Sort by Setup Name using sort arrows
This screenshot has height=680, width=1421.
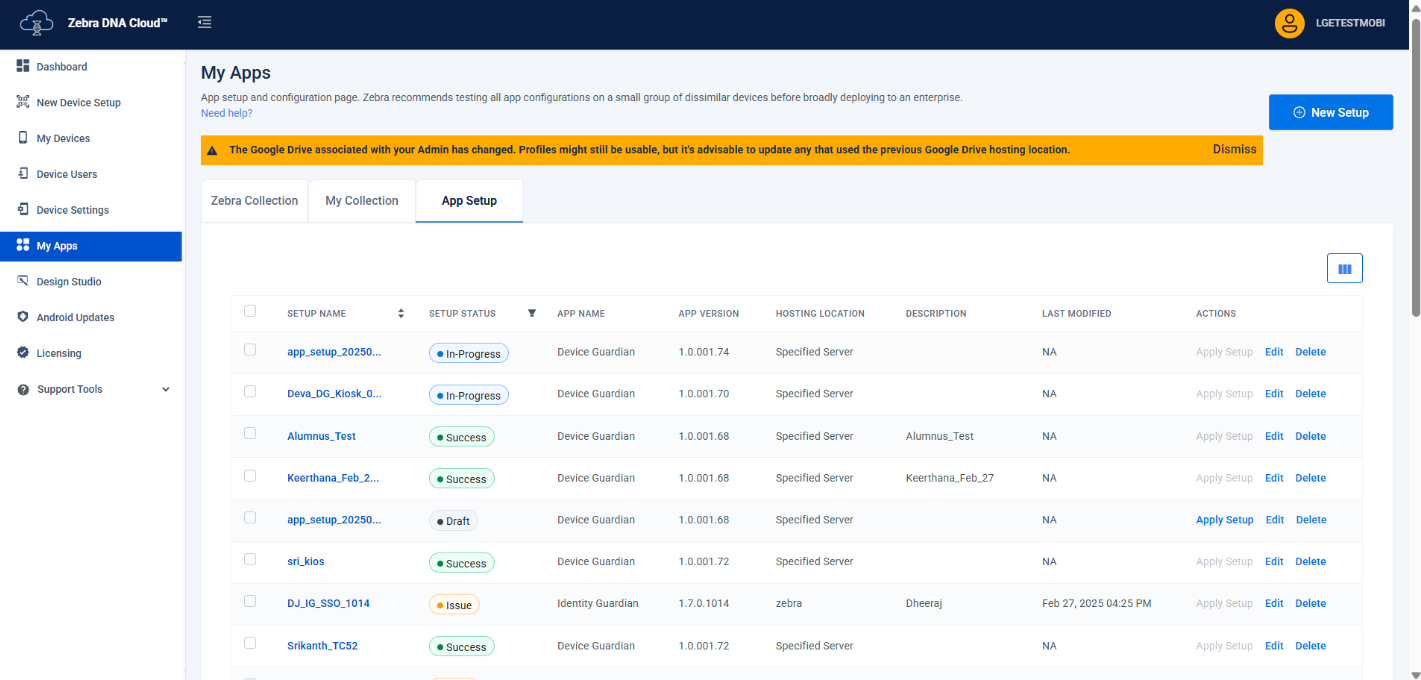401,313
